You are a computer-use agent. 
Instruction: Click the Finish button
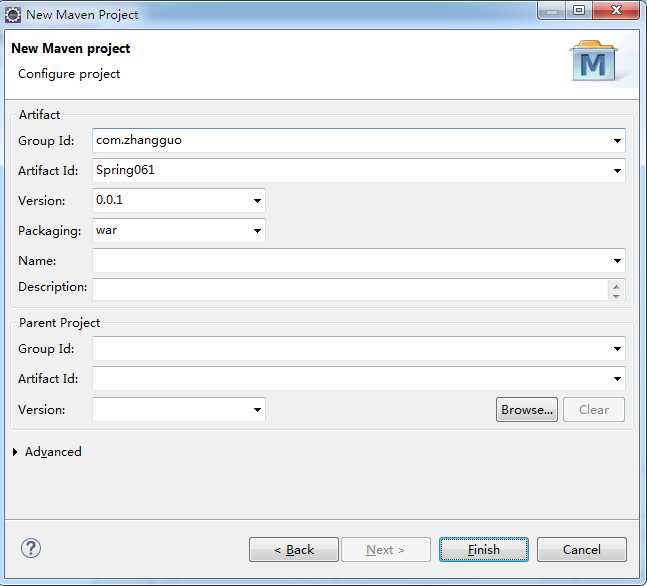point(484,550)
